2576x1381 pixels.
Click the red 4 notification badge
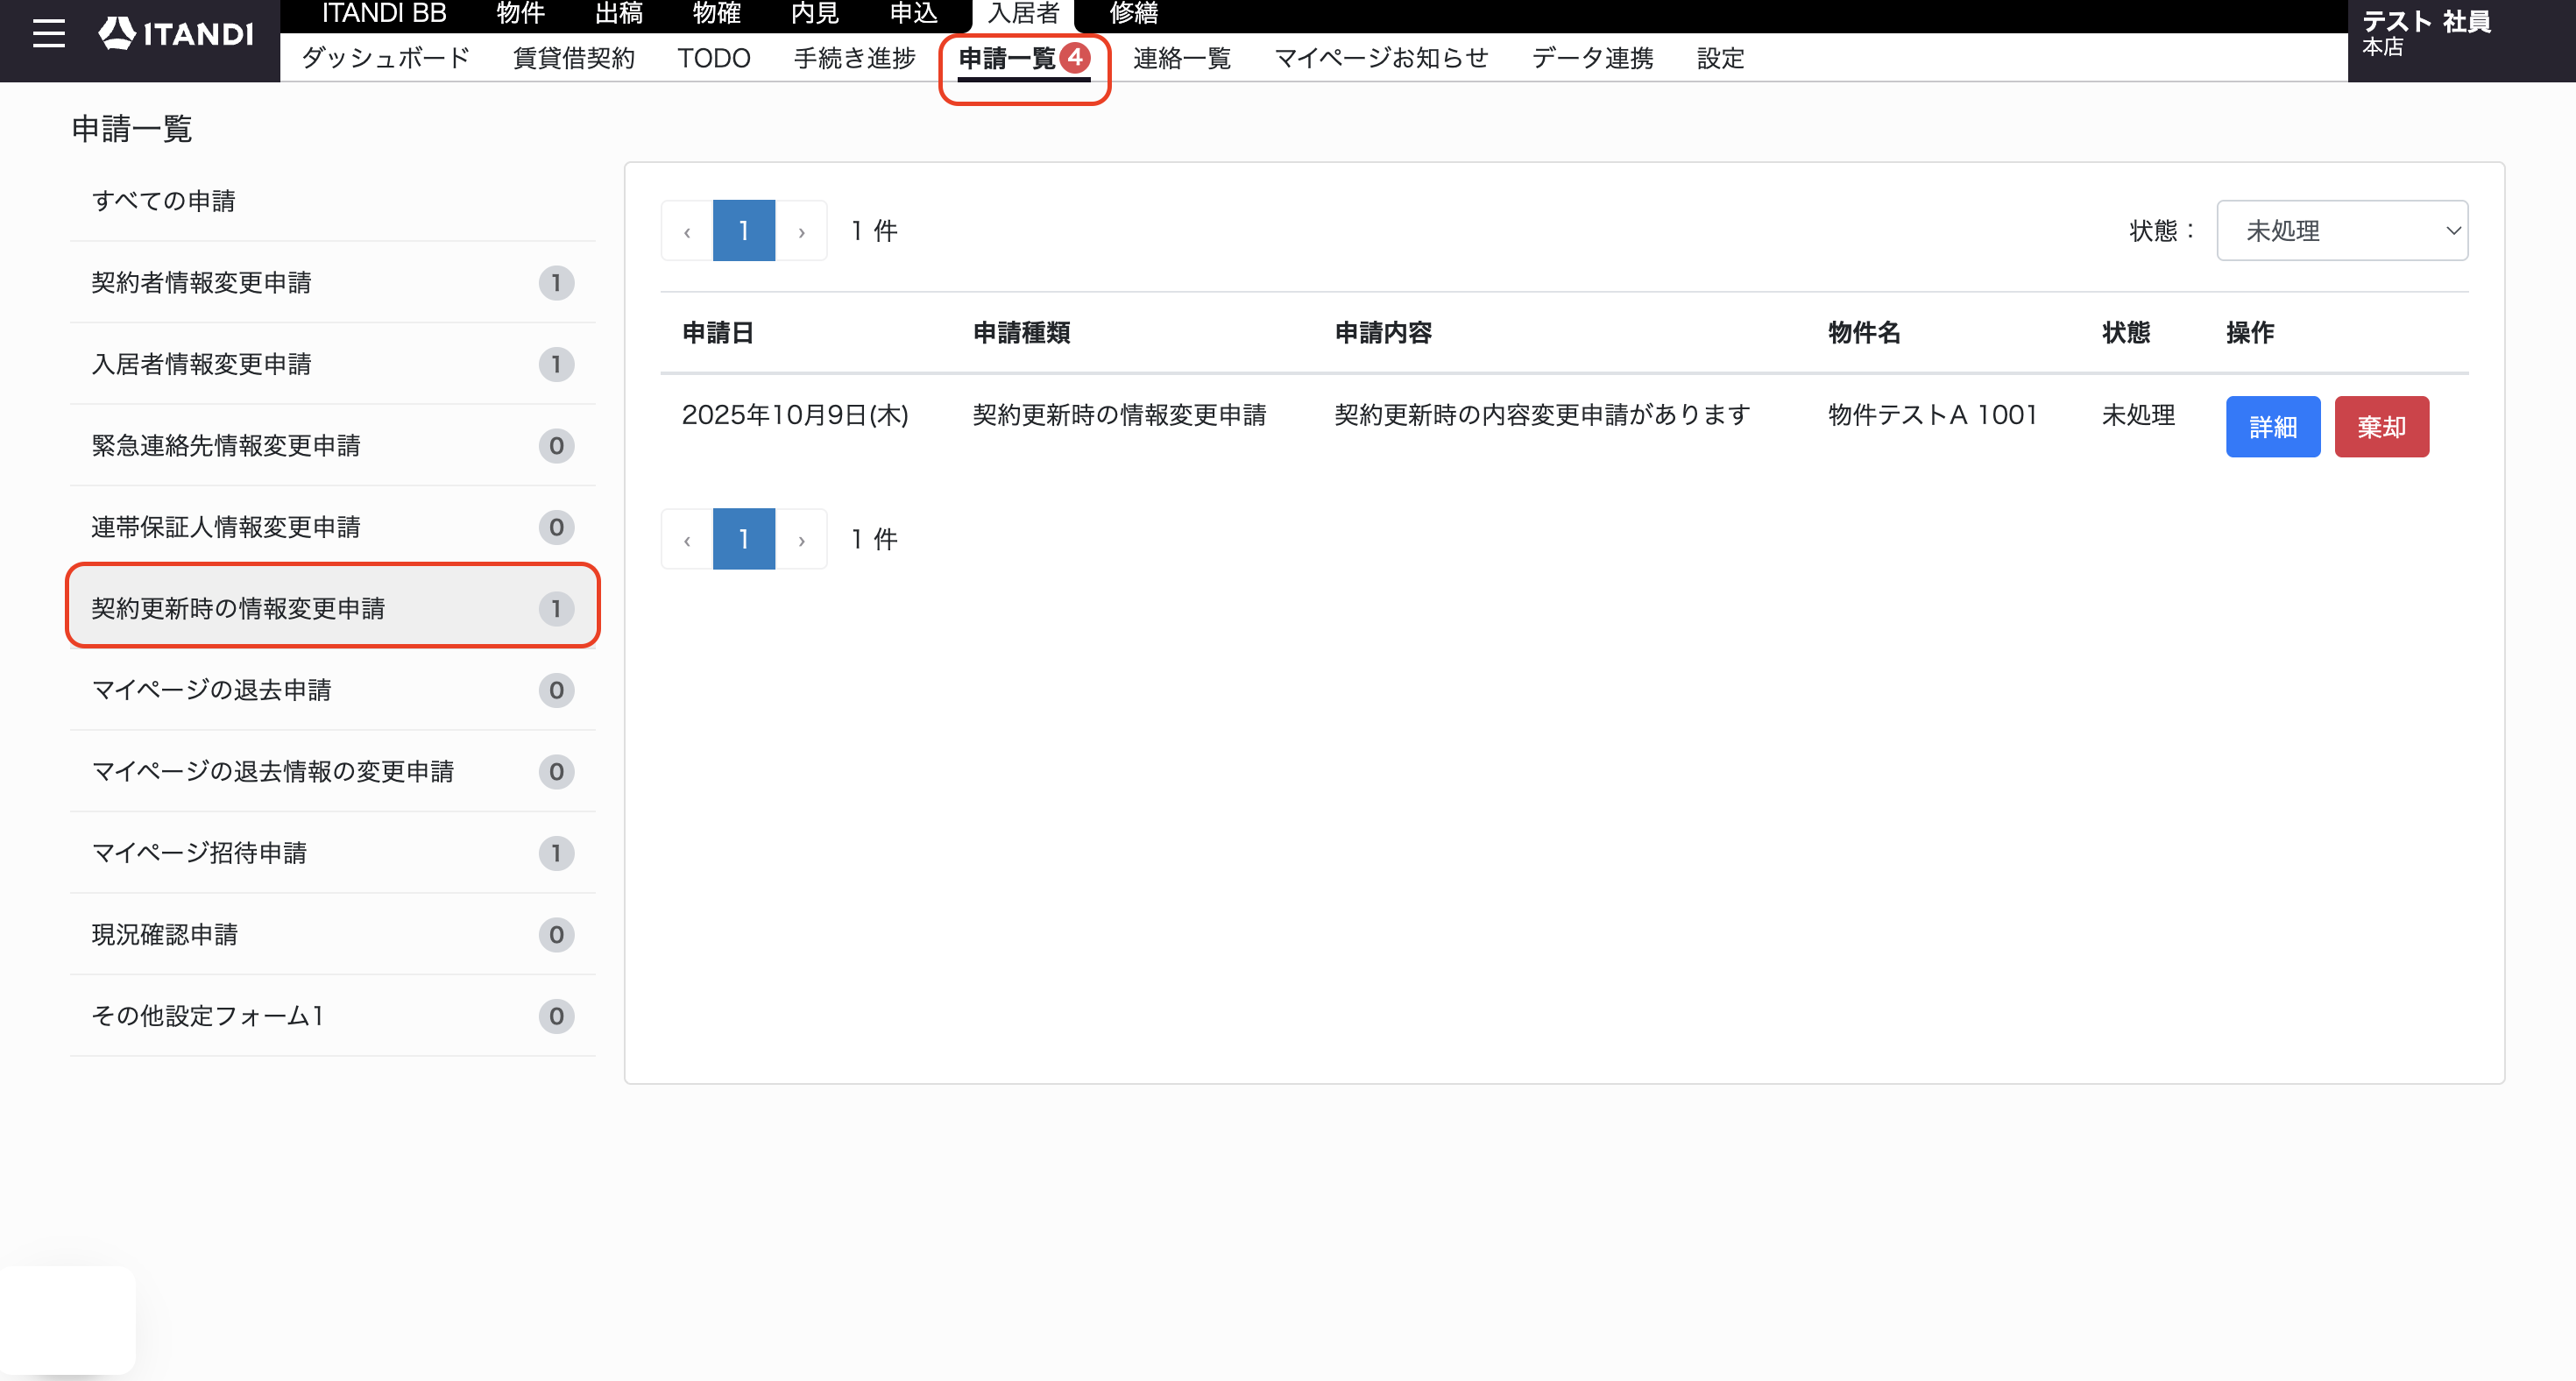point(1075,57)
